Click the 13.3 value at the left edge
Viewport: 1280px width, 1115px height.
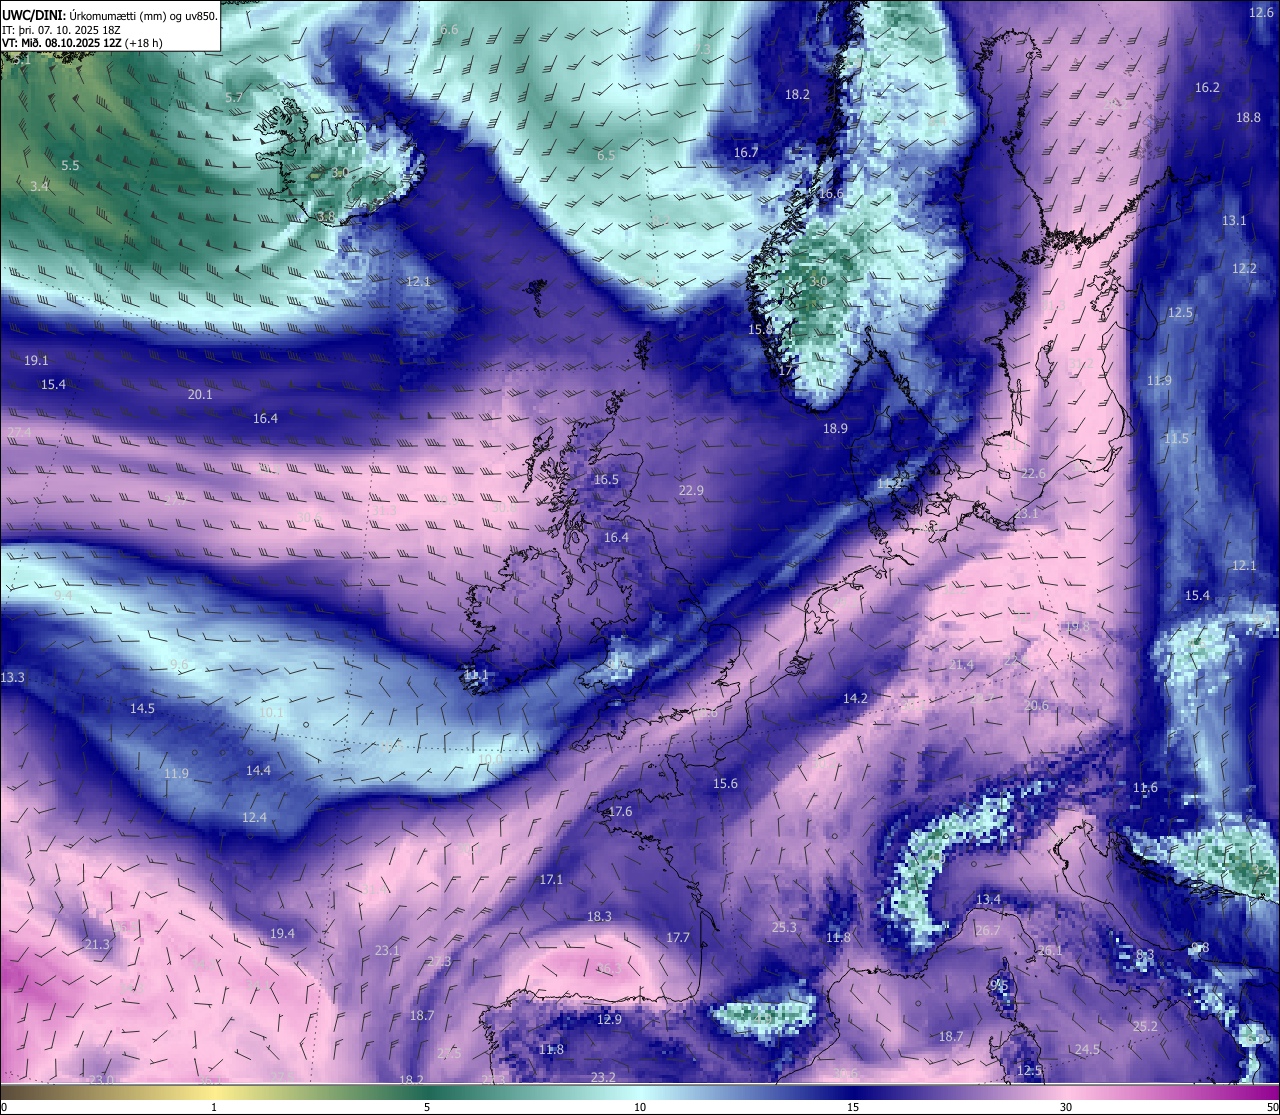coord(12,678)
